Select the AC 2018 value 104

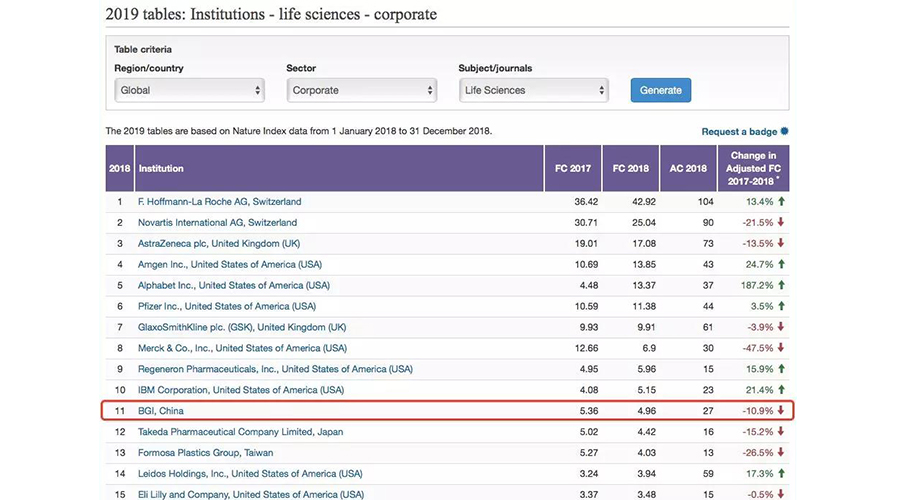[x=705, y=202]
